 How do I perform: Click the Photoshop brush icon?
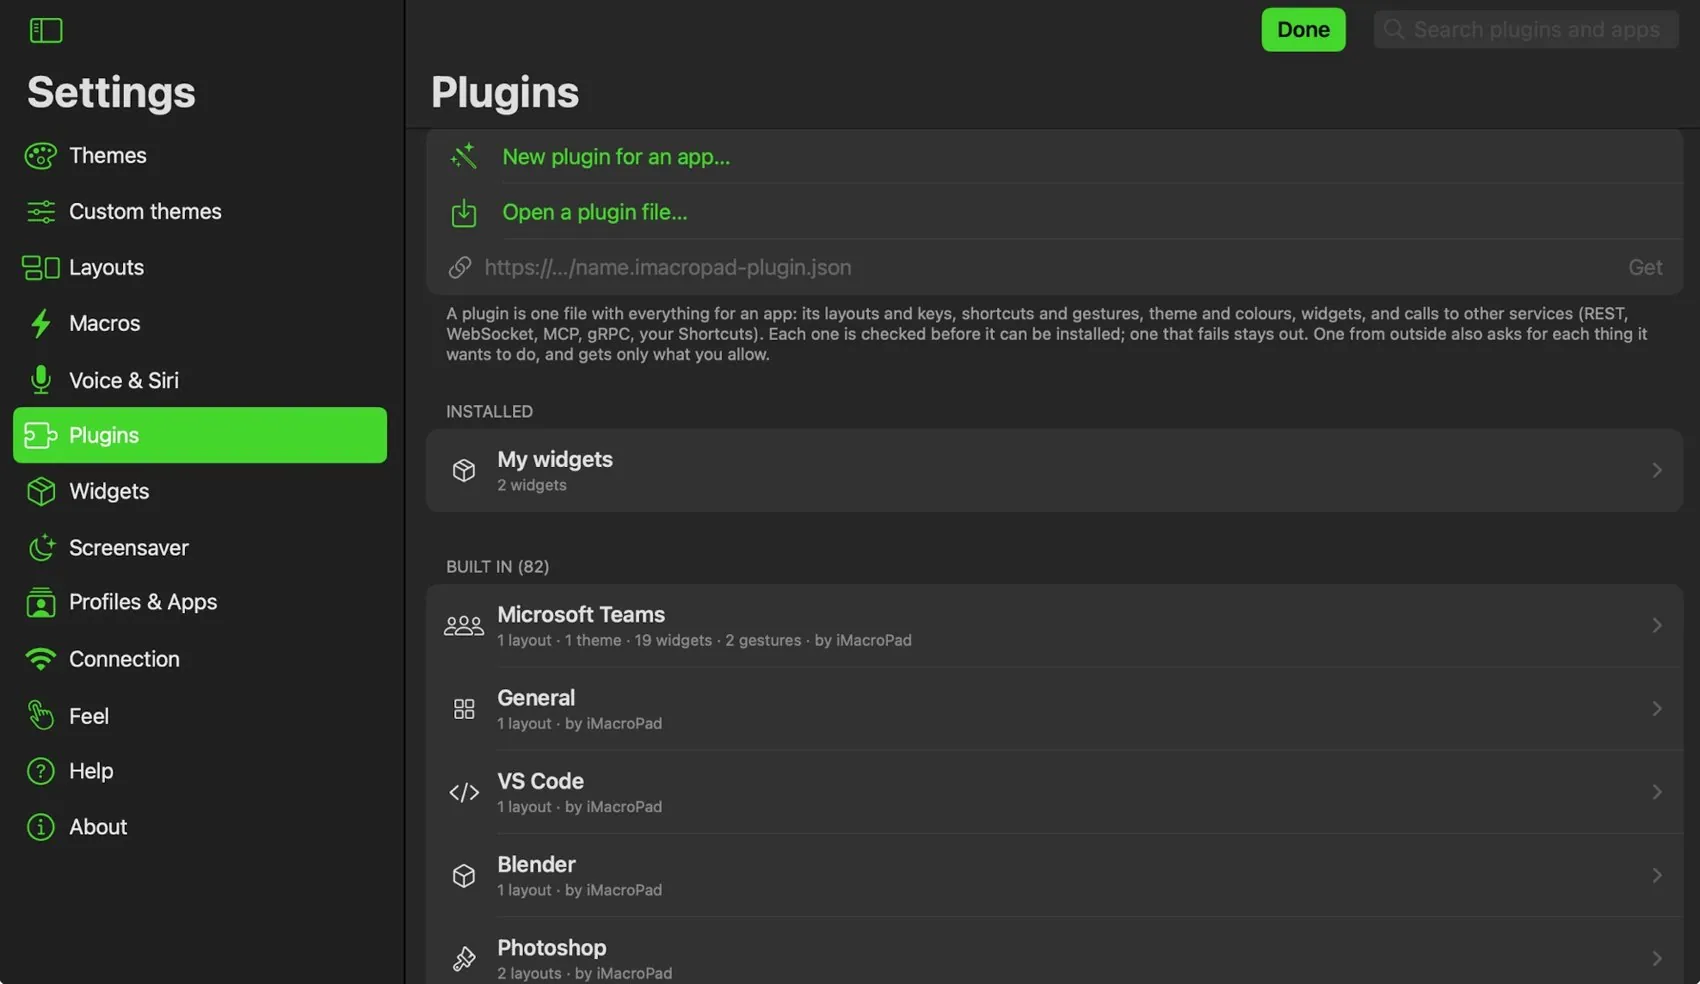click(x=463, y=959)
